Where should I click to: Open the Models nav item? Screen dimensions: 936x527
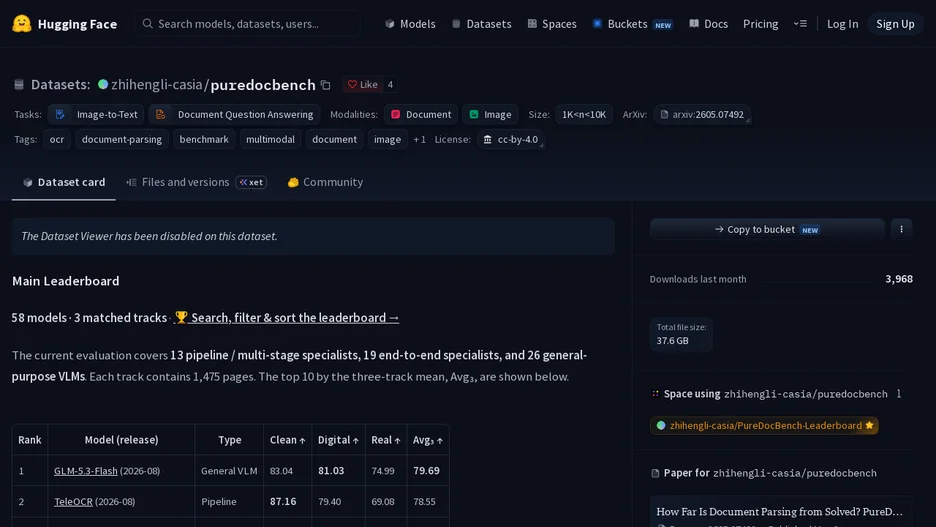click(x=410, y=24)
